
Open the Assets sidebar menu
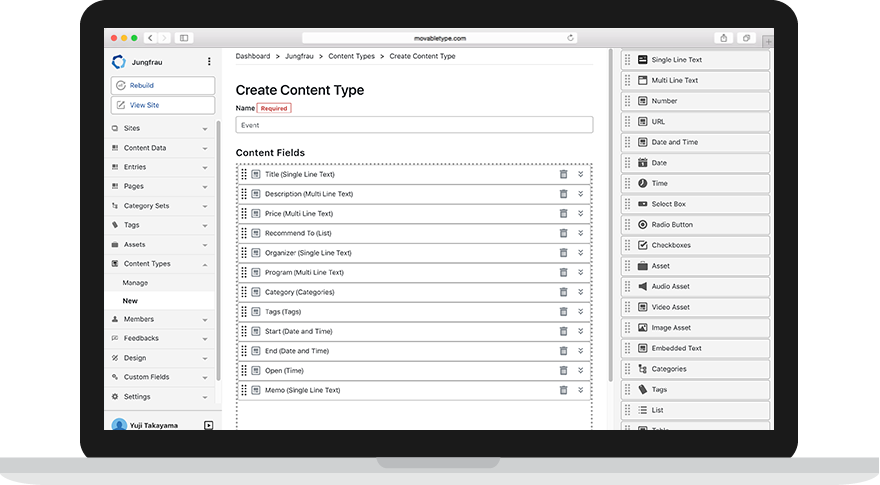160,244
